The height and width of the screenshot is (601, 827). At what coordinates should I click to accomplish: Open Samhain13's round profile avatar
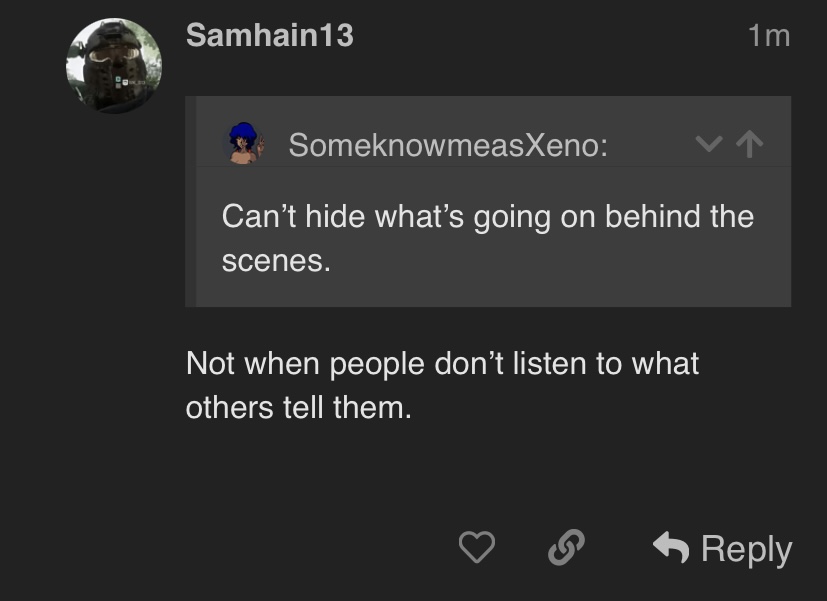click(x=114, y=66)
